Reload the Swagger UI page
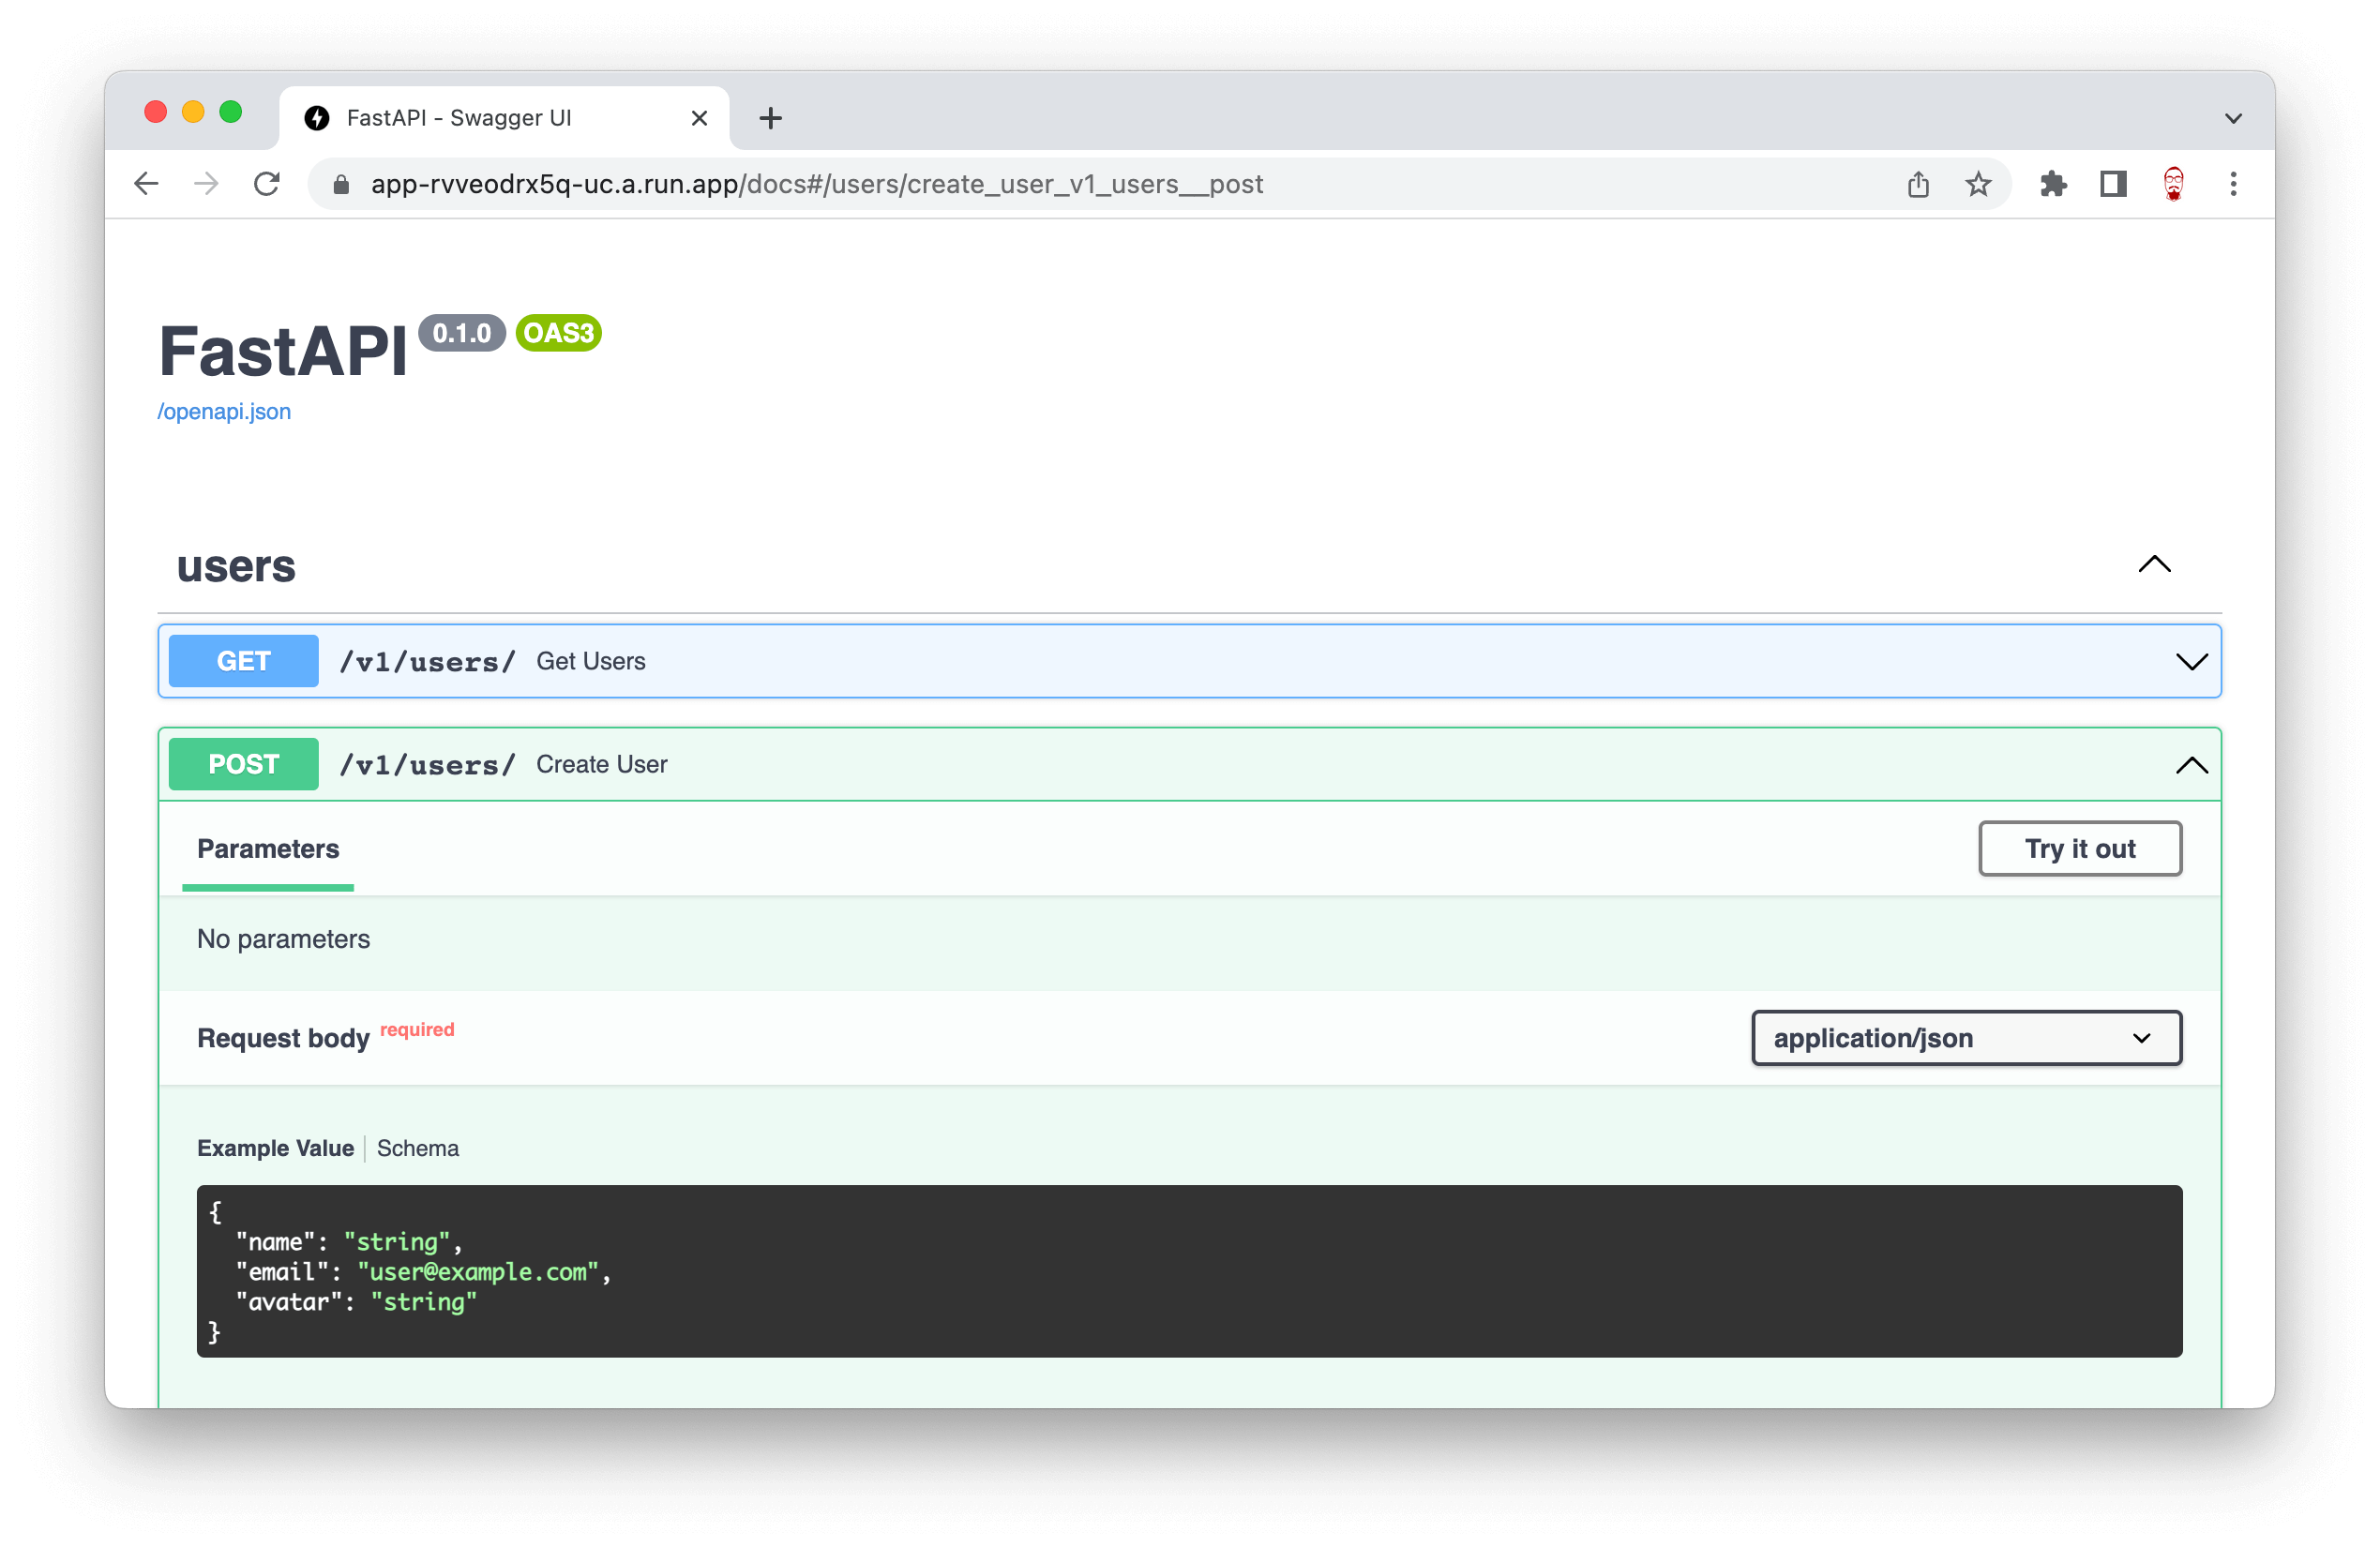The height and width of the screenshot is (1547, 2380). coord(266,184)
